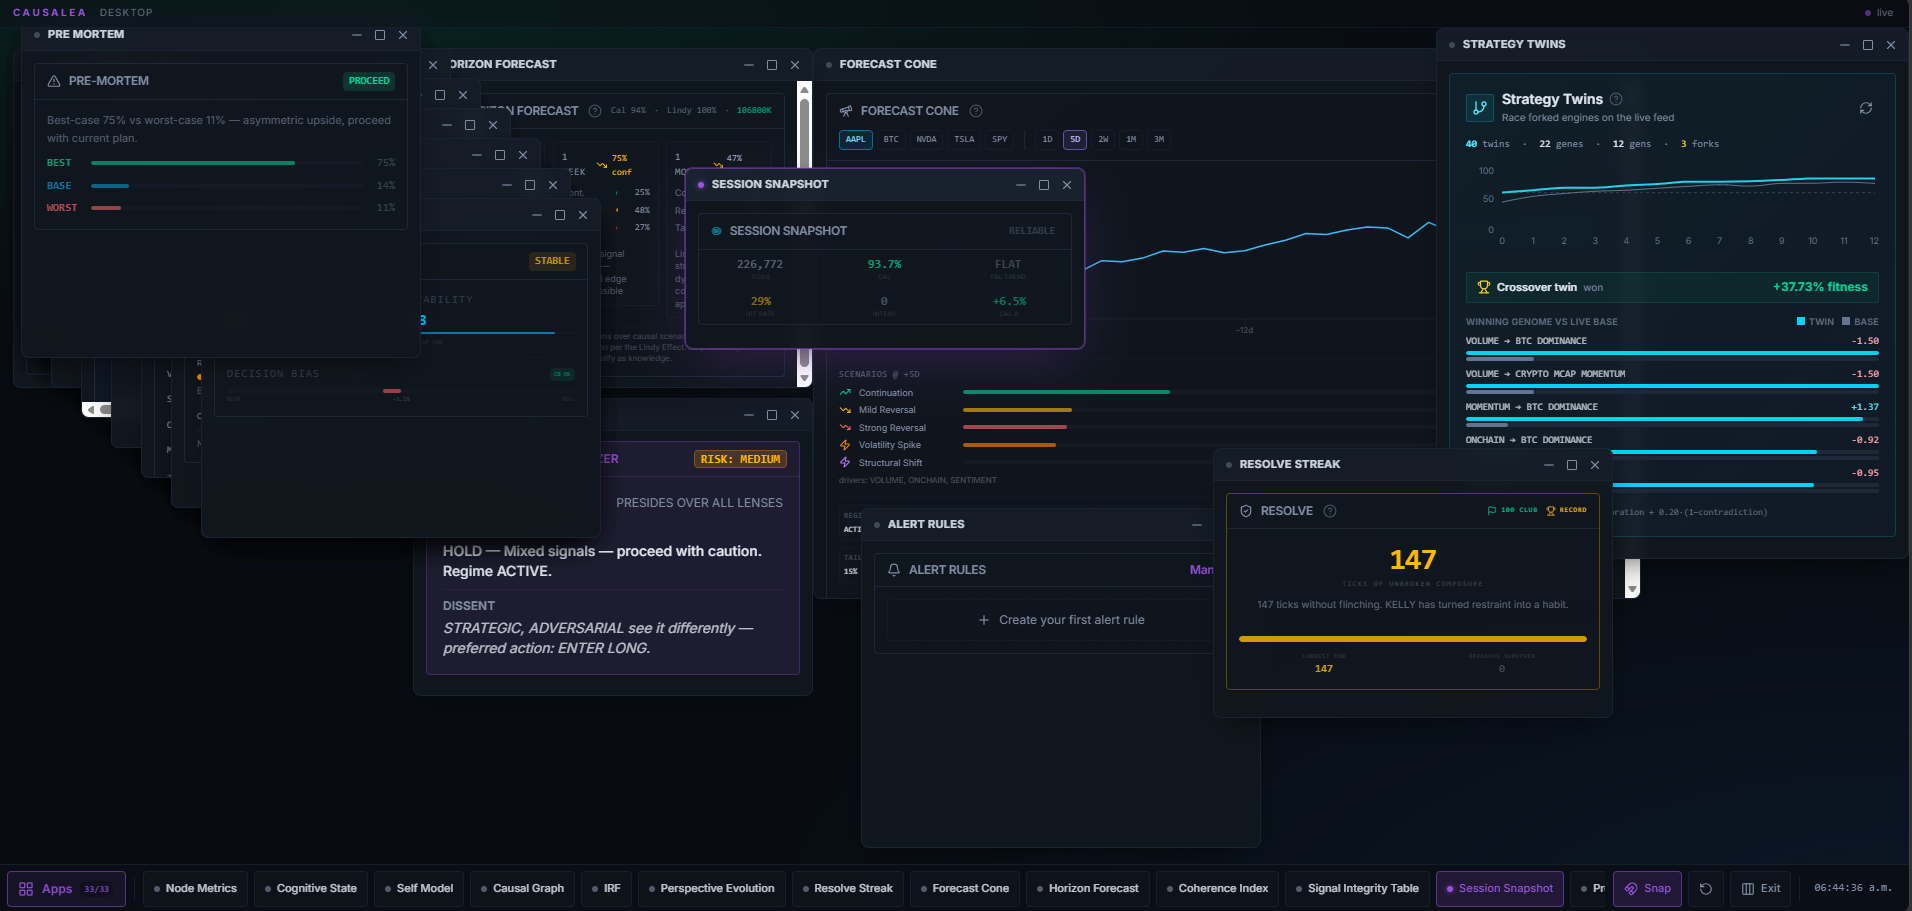Toggle the Snap windows button
This screenshot has width=1912, height=911.
point(1648,889)
